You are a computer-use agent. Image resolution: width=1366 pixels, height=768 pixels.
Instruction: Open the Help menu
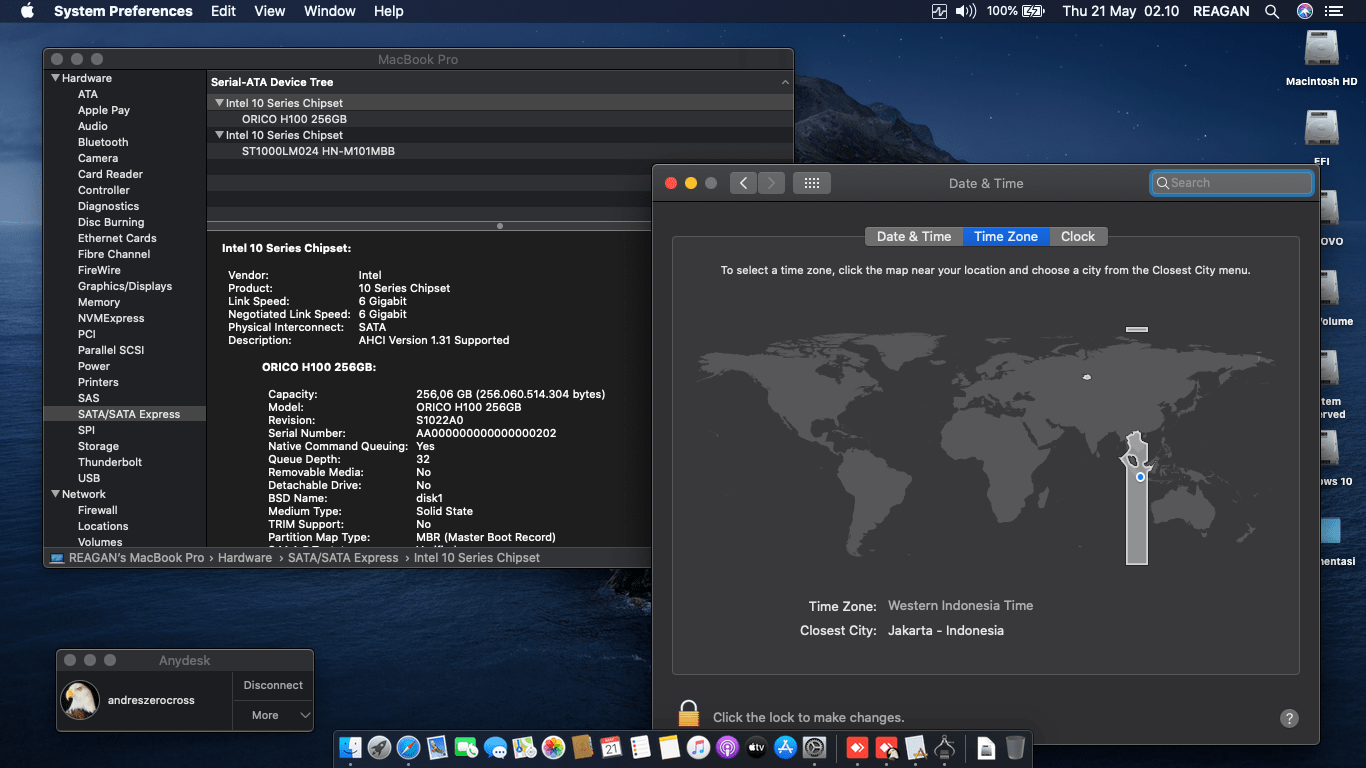(x=389, y=11)
